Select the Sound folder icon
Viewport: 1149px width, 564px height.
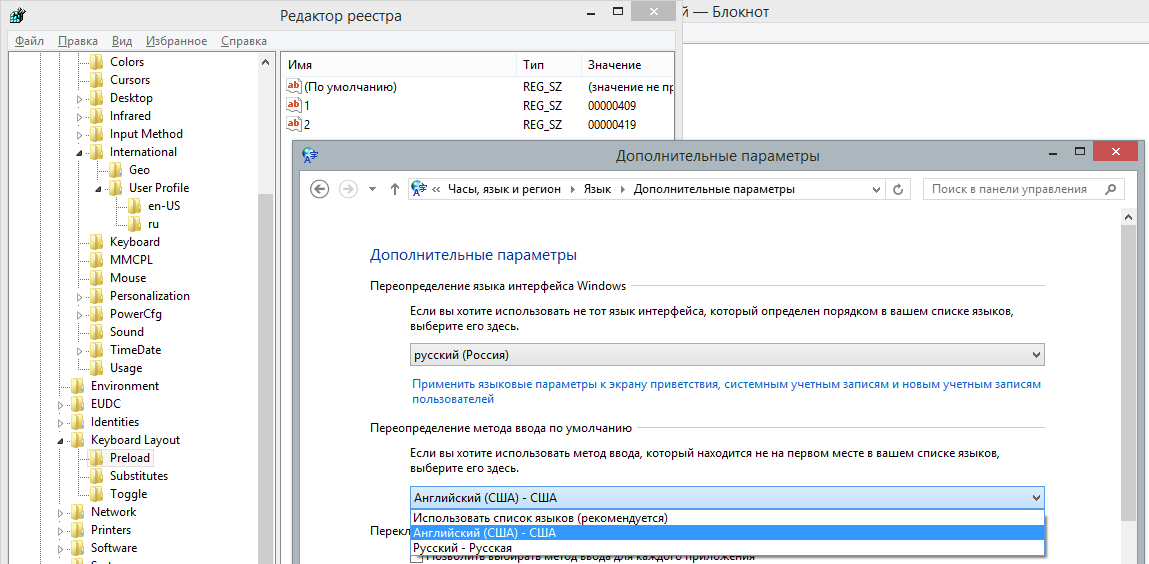(97, 332)
